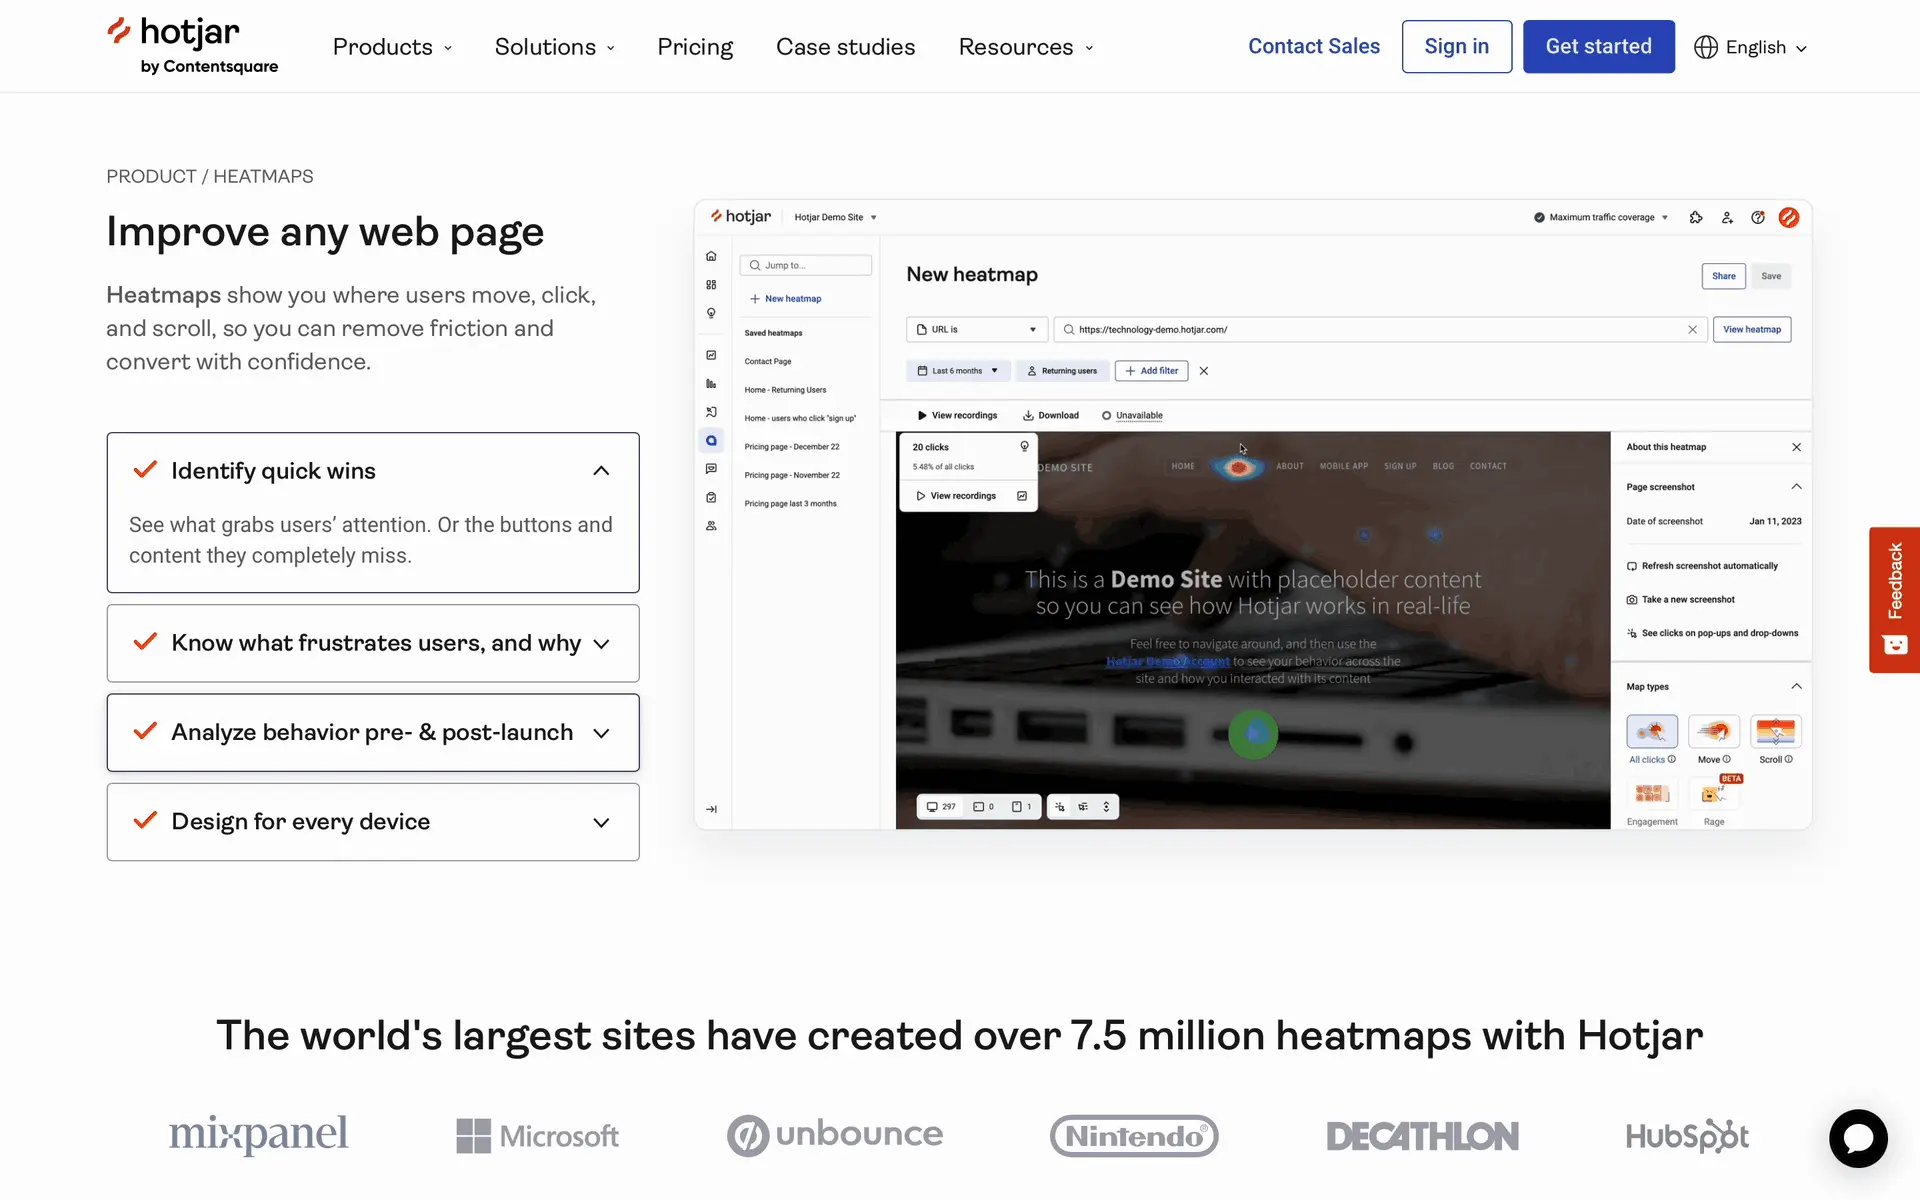The height and width of the screenshot is (1200, 1920).
Task: Click the Nintendo logo
Action: tap(1133, 1136)
